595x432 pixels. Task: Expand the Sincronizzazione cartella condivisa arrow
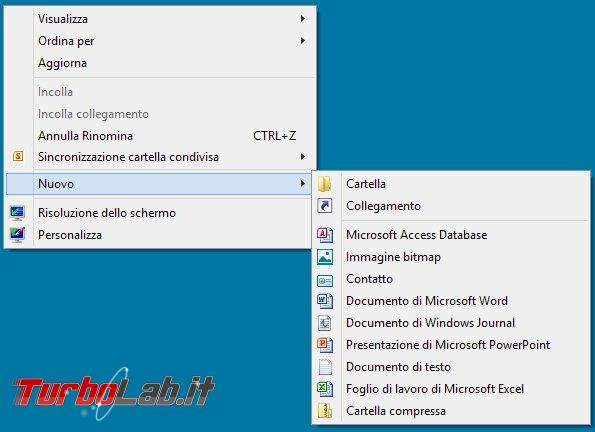302,156
